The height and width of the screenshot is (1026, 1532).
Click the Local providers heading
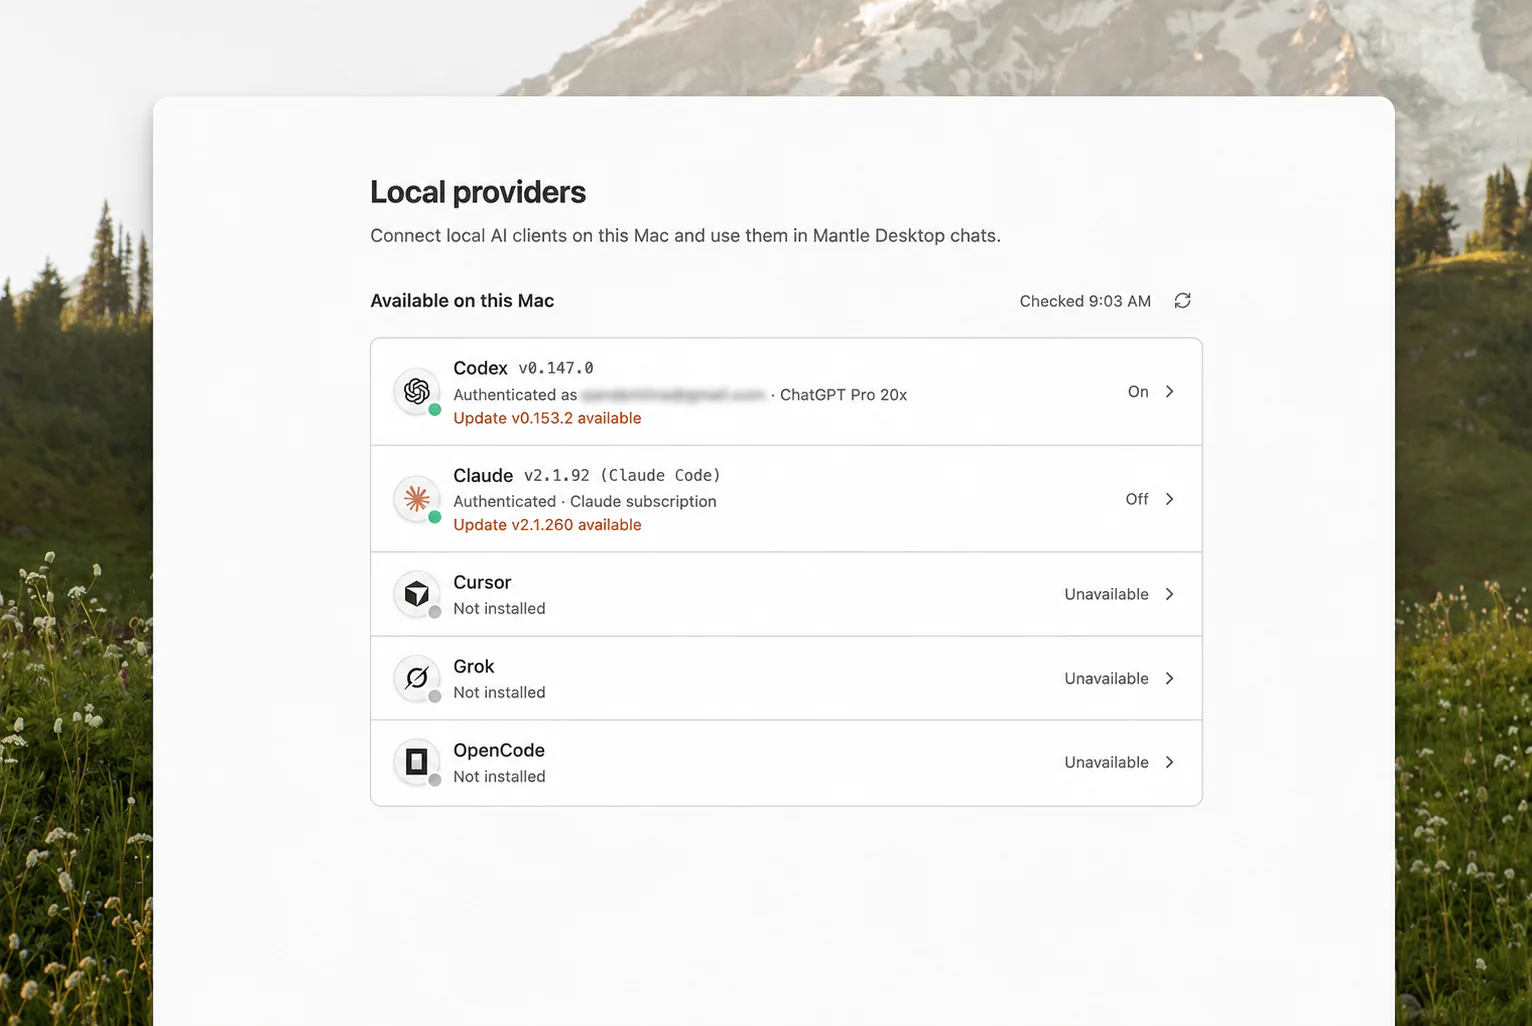[x=478, y=192]
